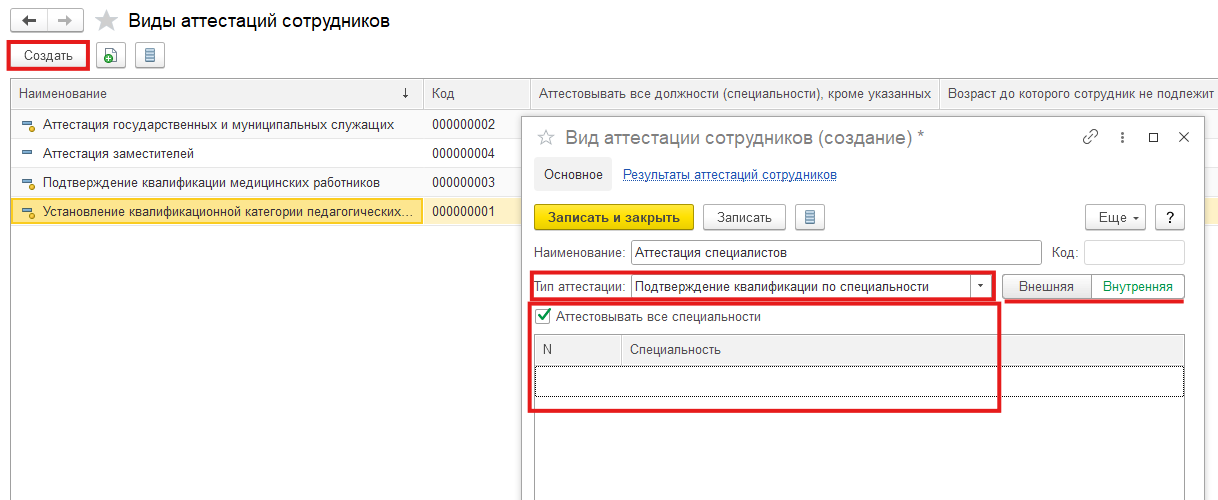The image size is (1218, 500).
Task: Click Тип аттестации field value
Action: tap(801, 287)
